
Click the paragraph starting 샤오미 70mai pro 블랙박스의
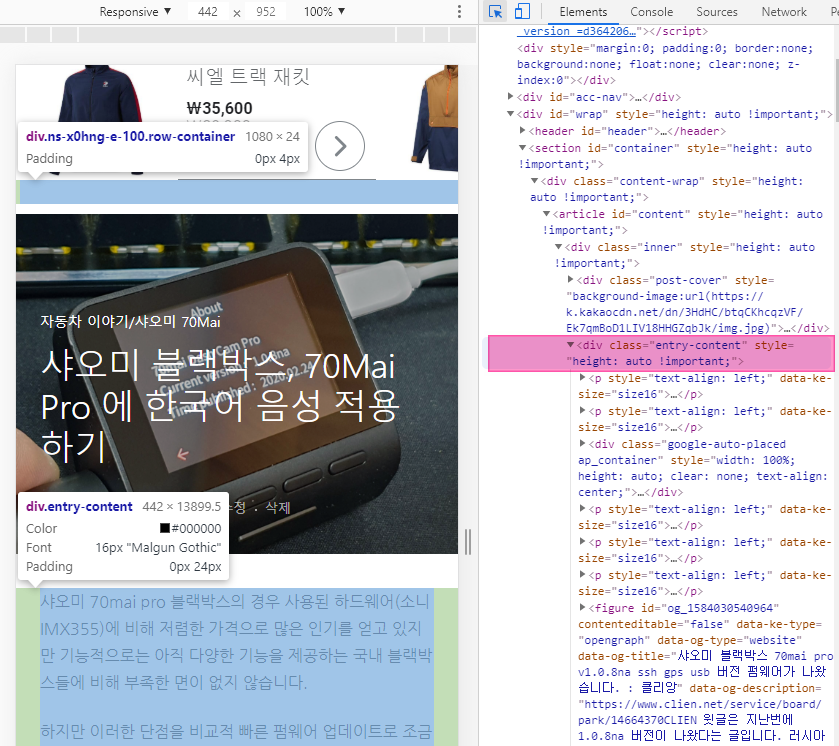coord(237,642)
